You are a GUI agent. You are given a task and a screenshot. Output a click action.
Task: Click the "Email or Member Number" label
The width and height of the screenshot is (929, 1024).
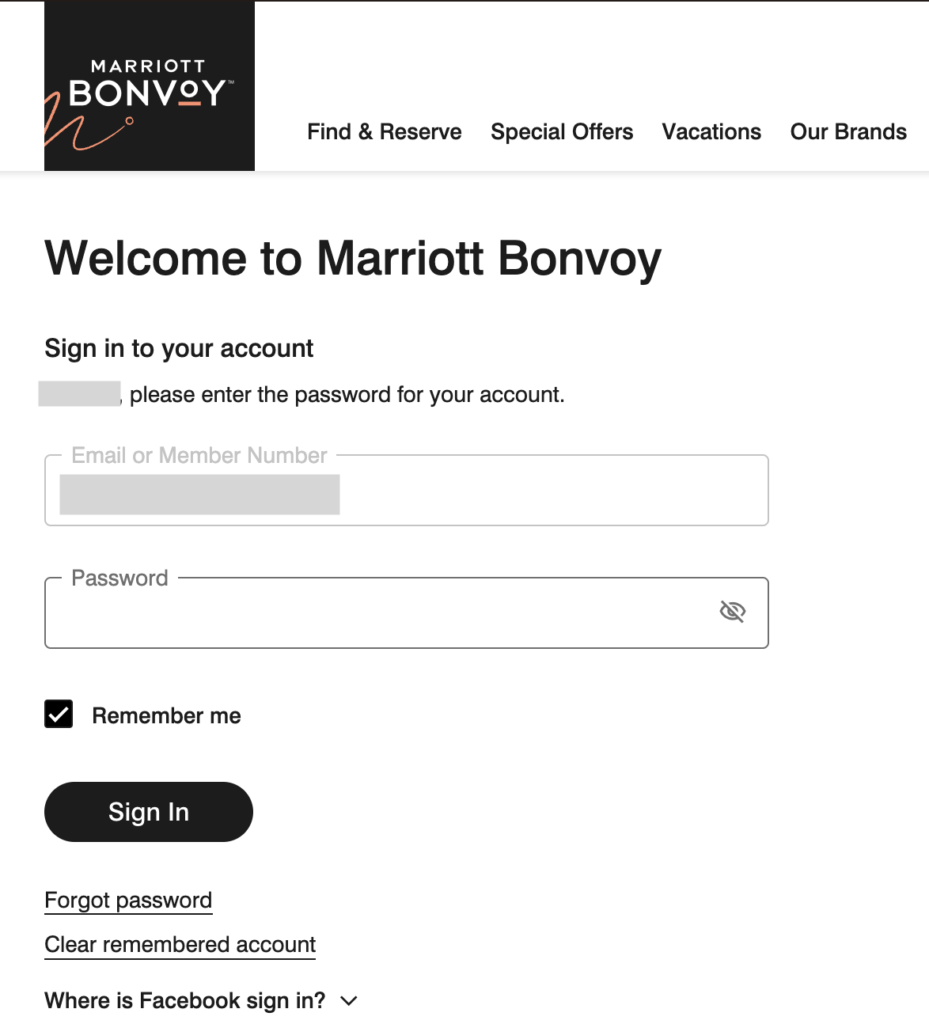[x=199, y=456]
